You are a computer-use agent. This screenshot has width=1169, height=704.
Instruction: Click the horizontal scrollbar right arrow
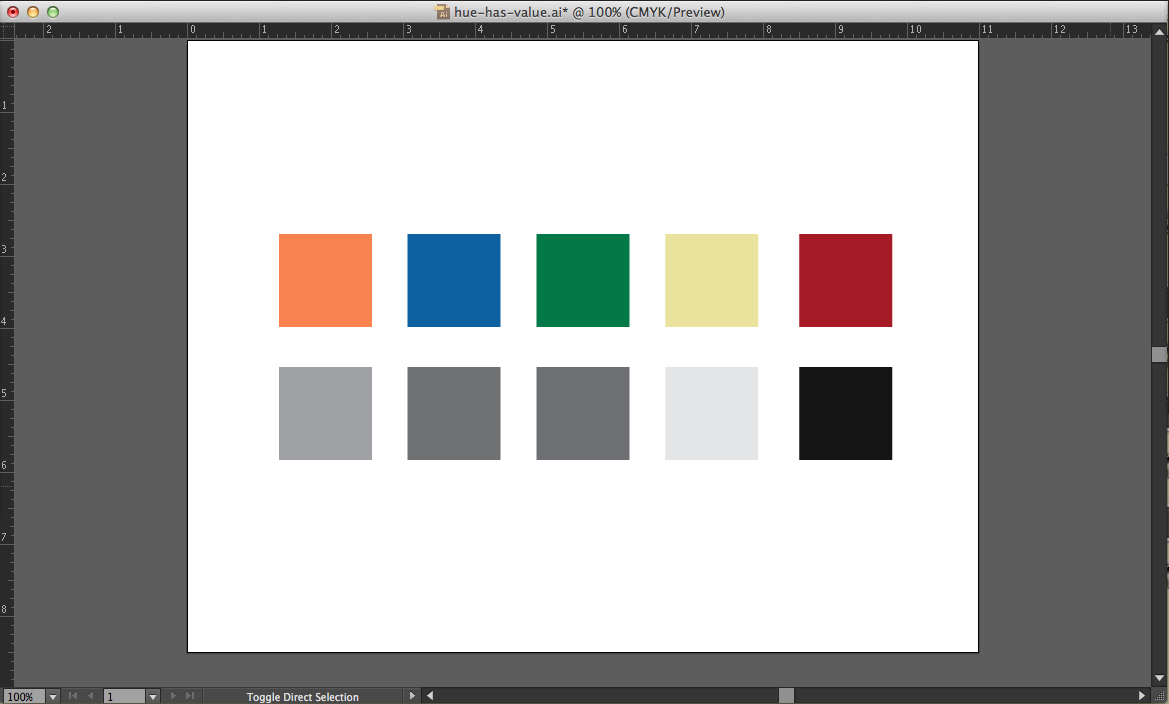(x=1142, y=696)
